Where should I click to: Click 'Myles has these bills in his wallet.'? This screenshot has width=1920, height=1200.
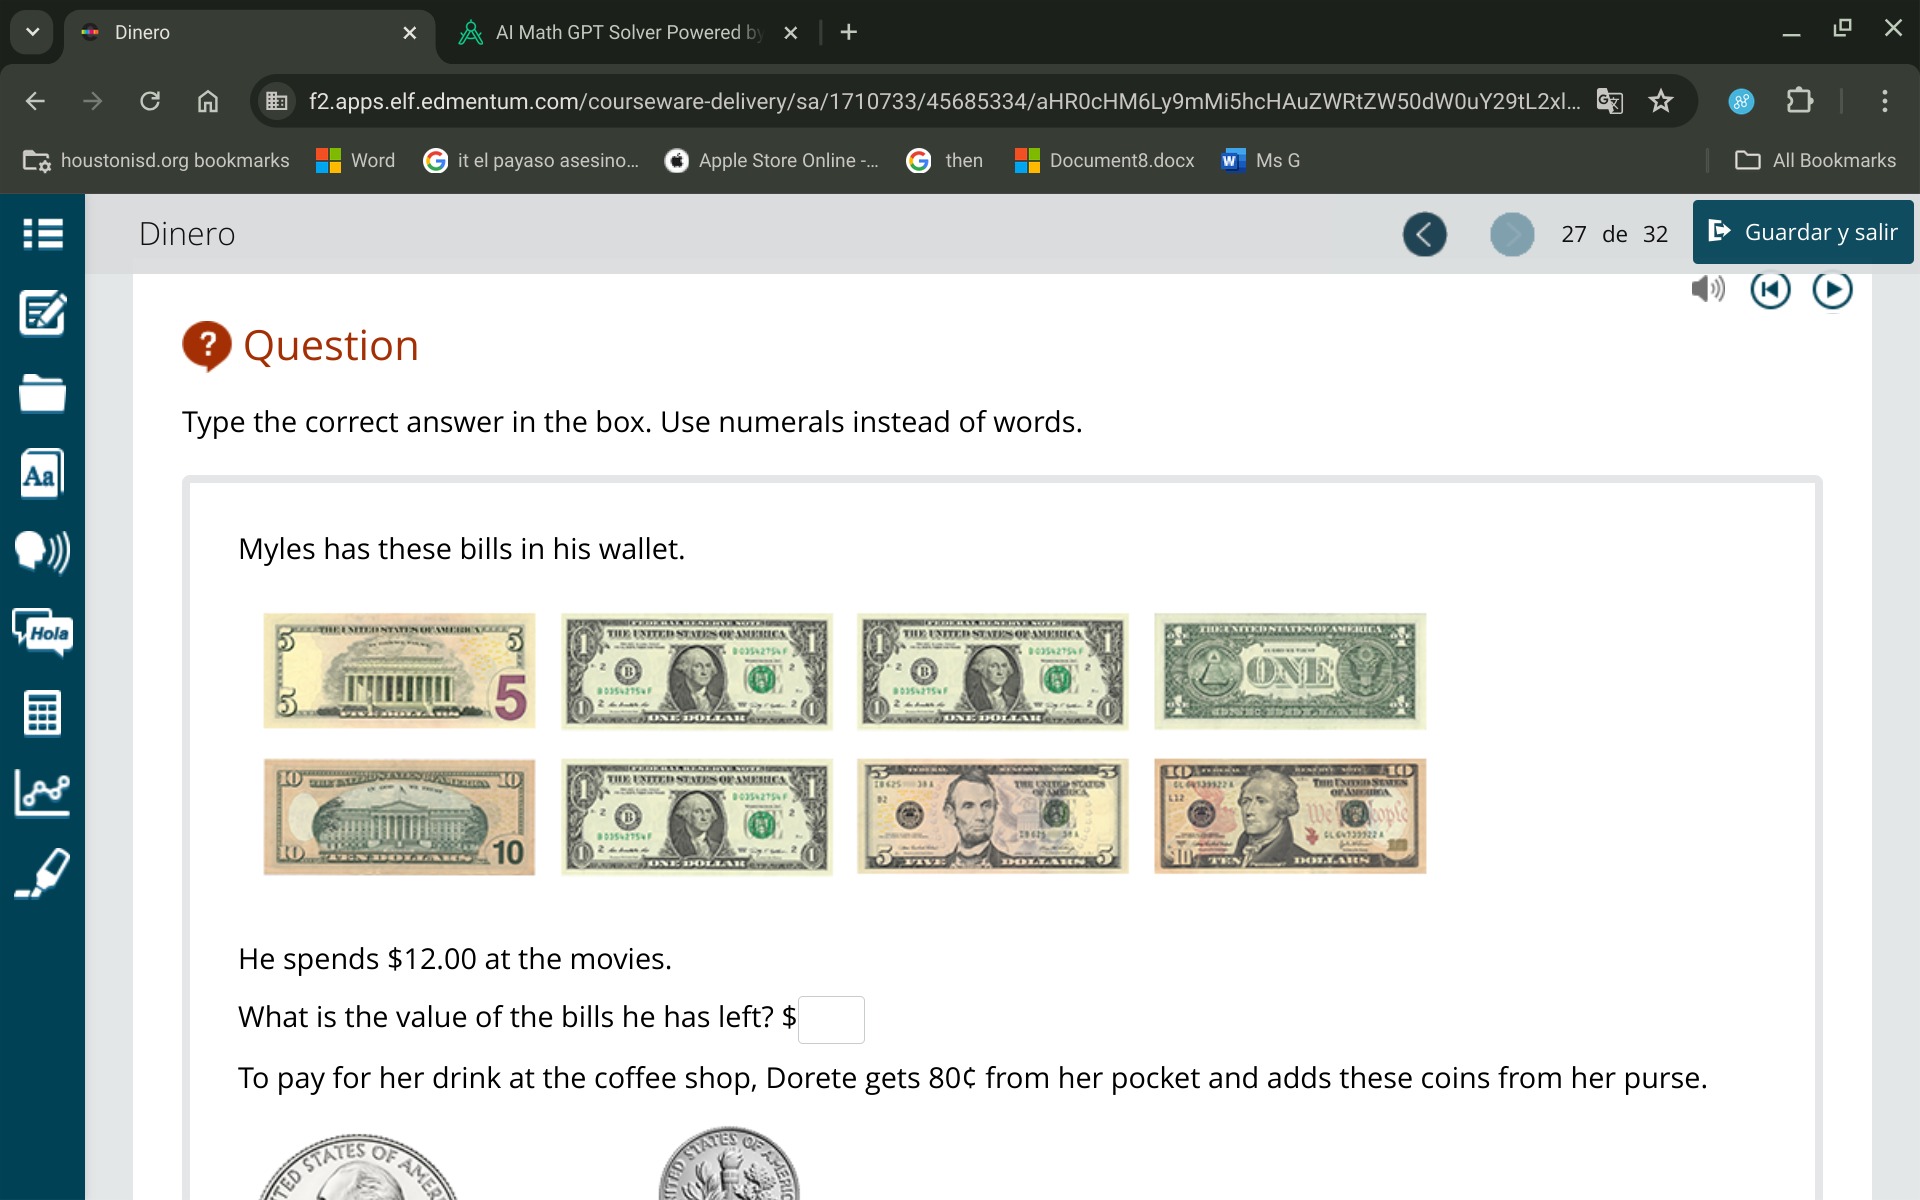pos(461,549)
